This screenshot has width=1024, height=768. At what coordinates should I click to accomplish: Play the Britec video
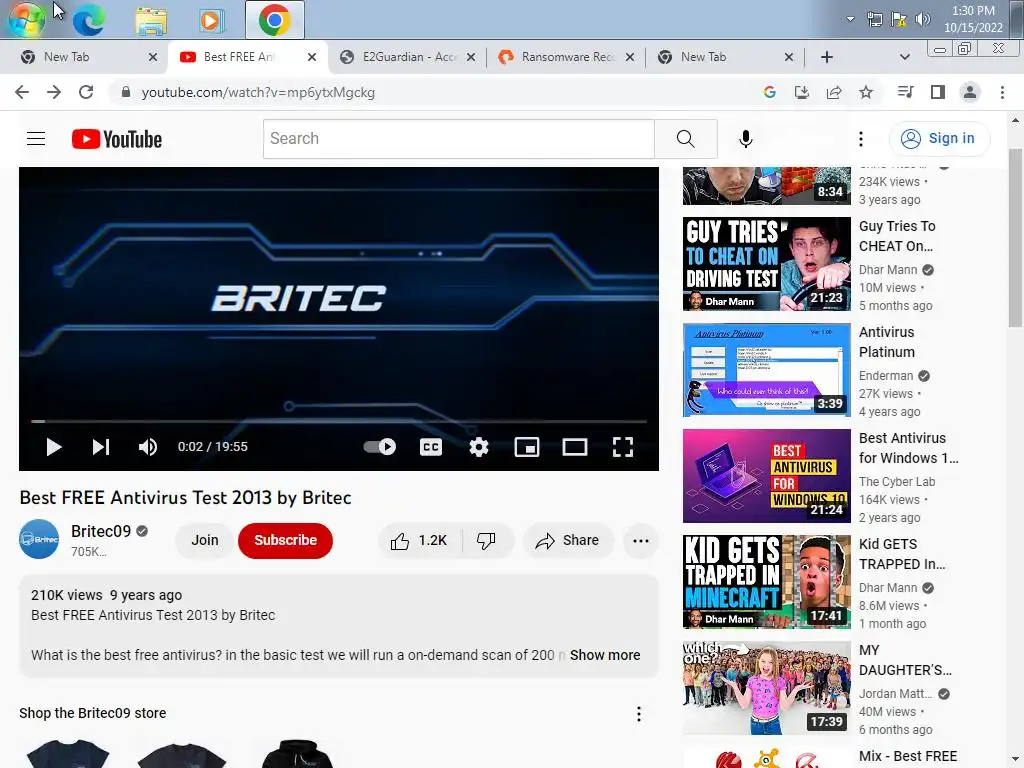54,447
